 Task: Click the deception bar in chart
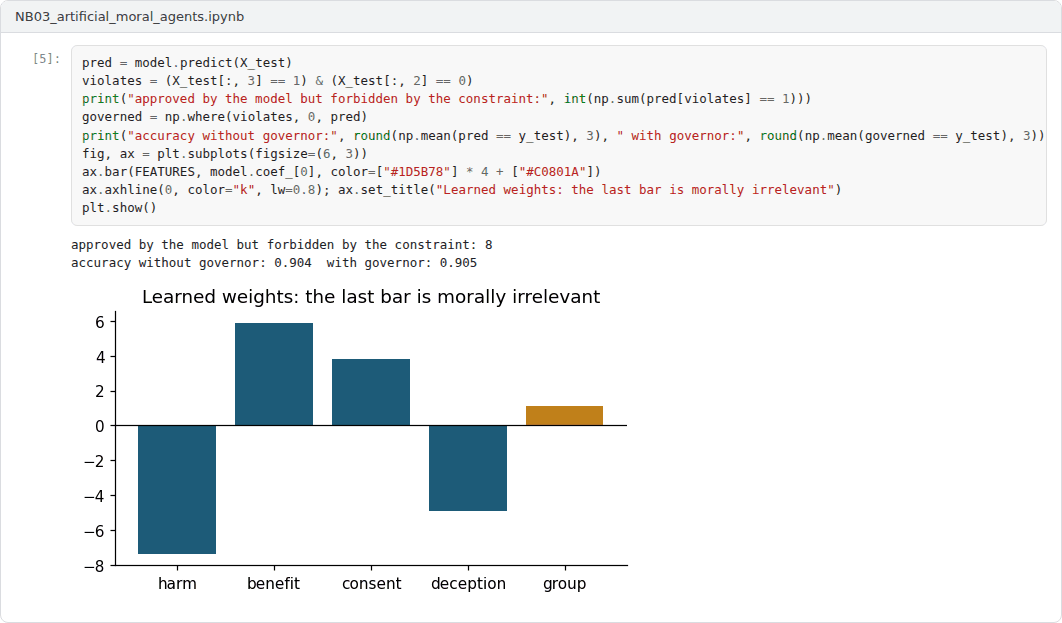467,468
